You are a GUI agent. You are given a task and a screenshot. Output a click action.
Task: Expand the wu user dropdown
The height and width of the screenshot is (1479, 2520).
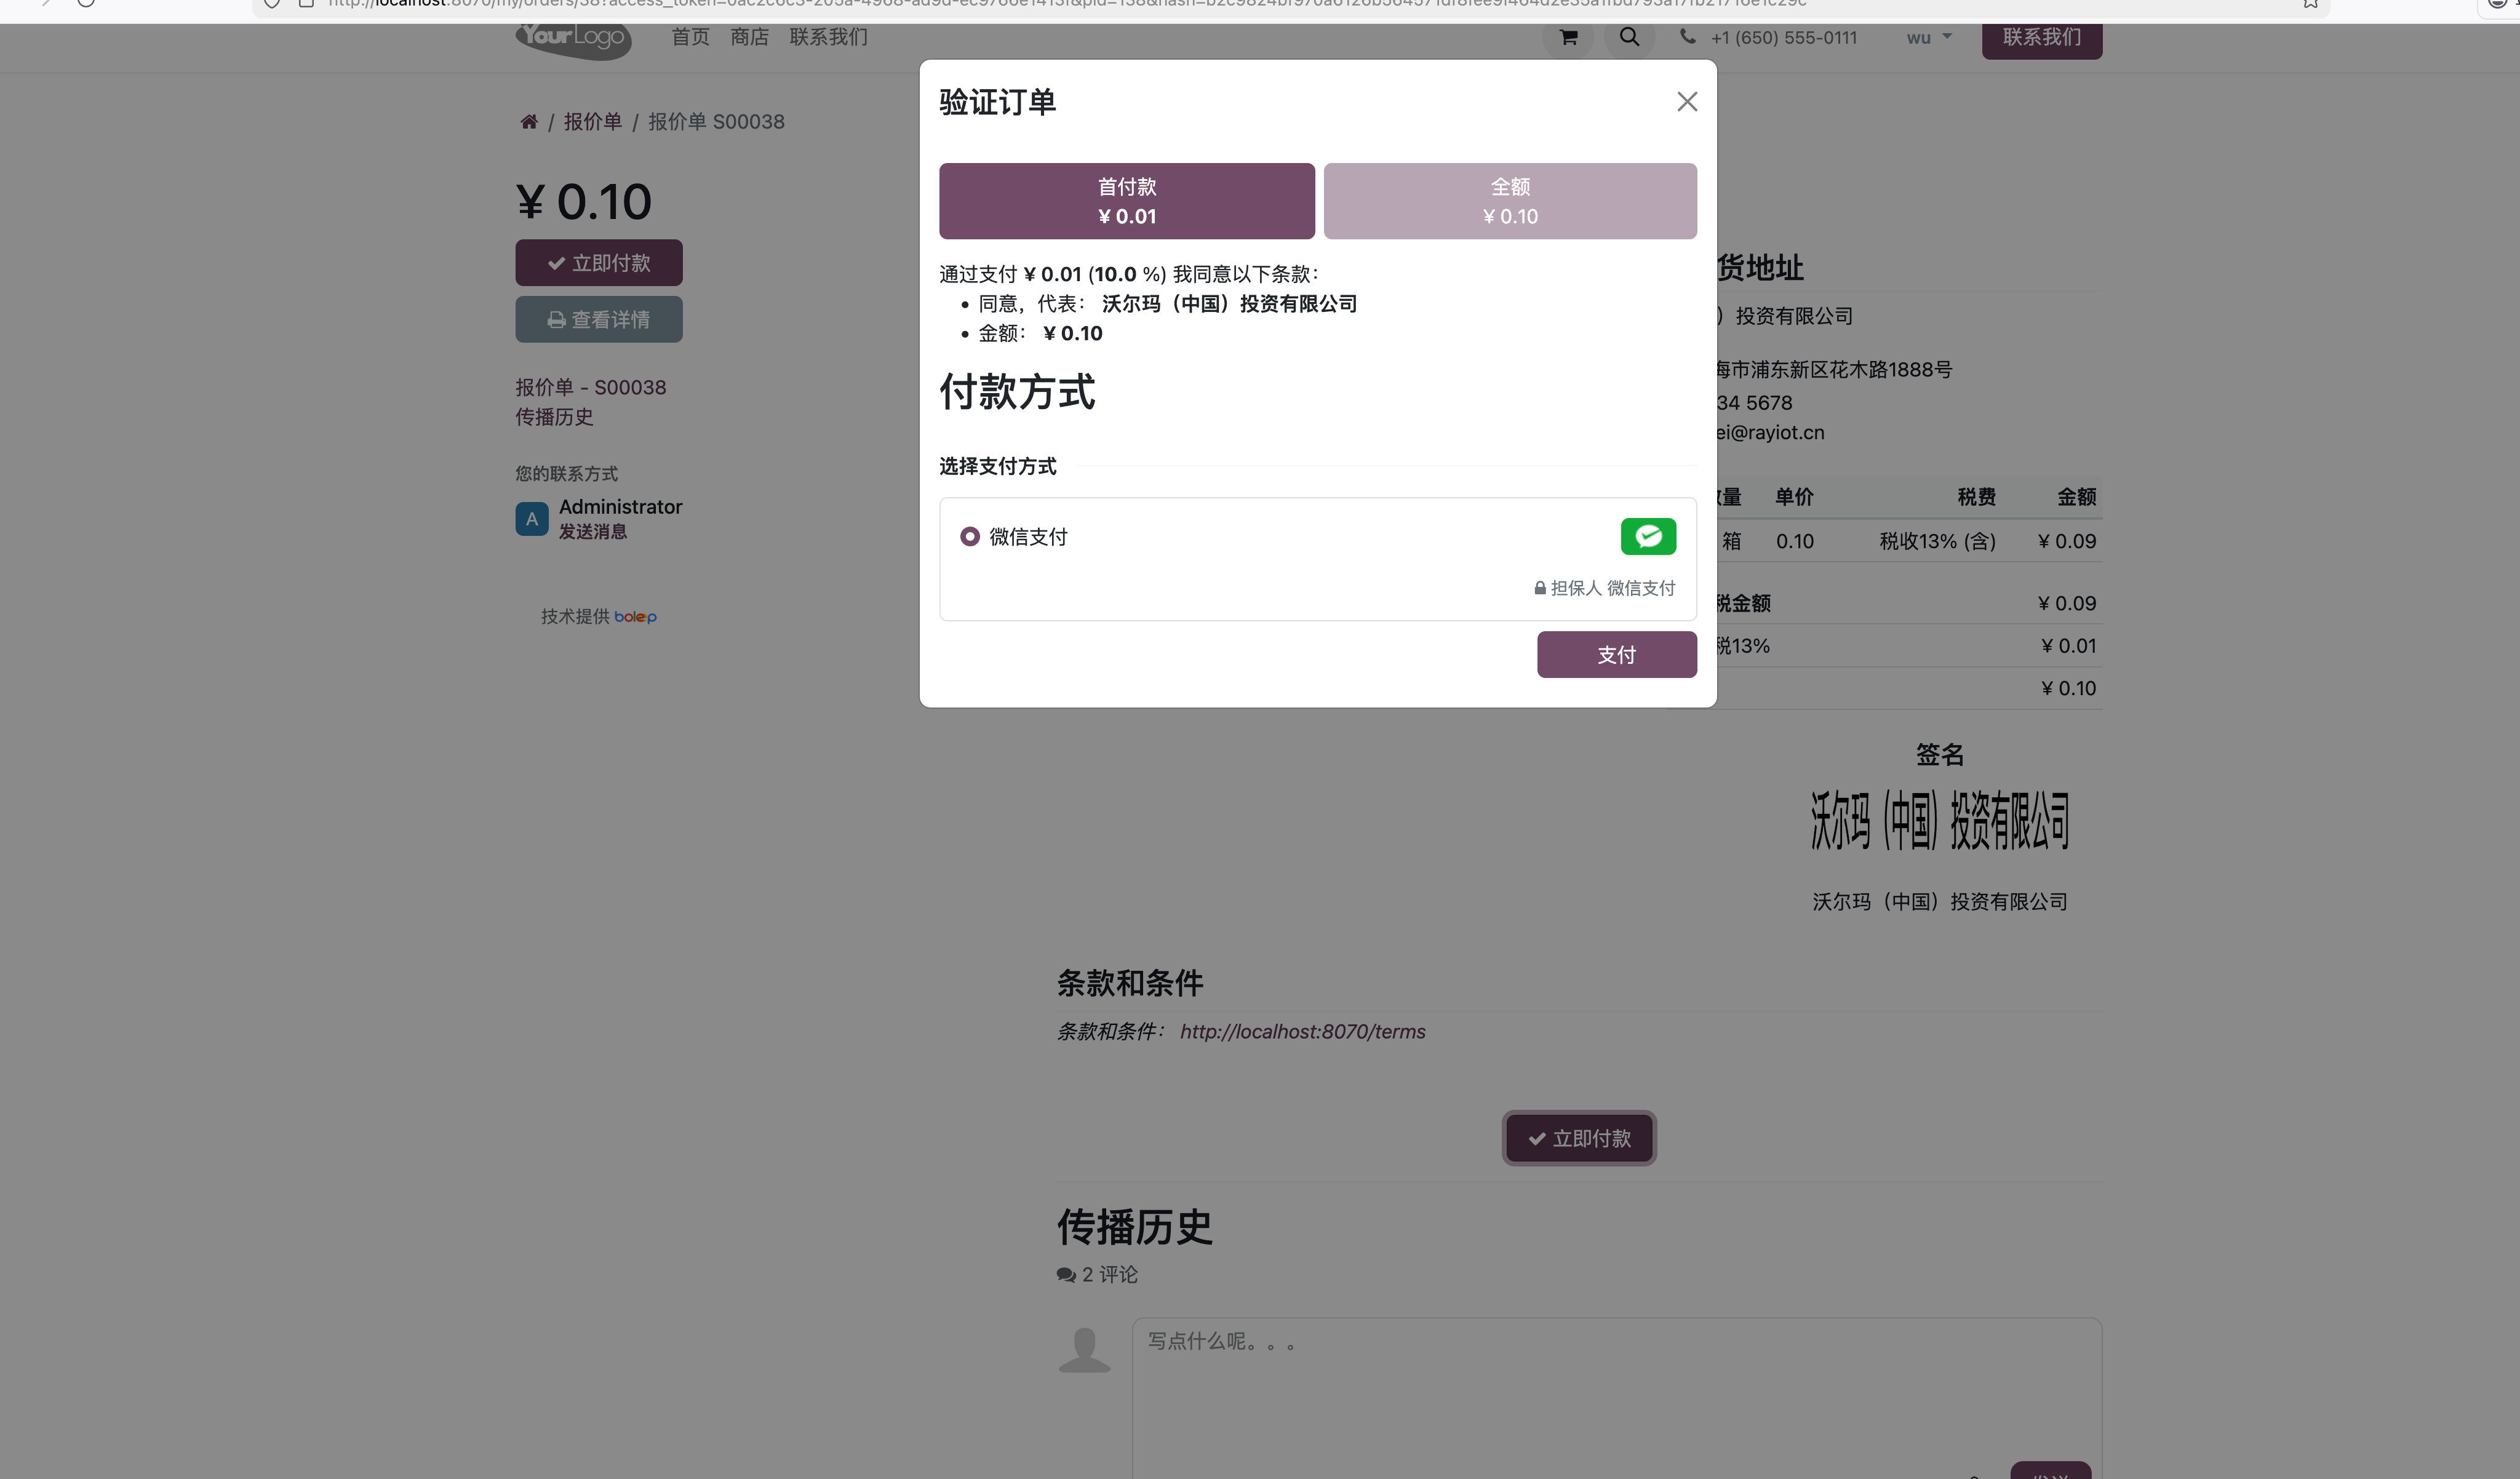coord(1928,38)
